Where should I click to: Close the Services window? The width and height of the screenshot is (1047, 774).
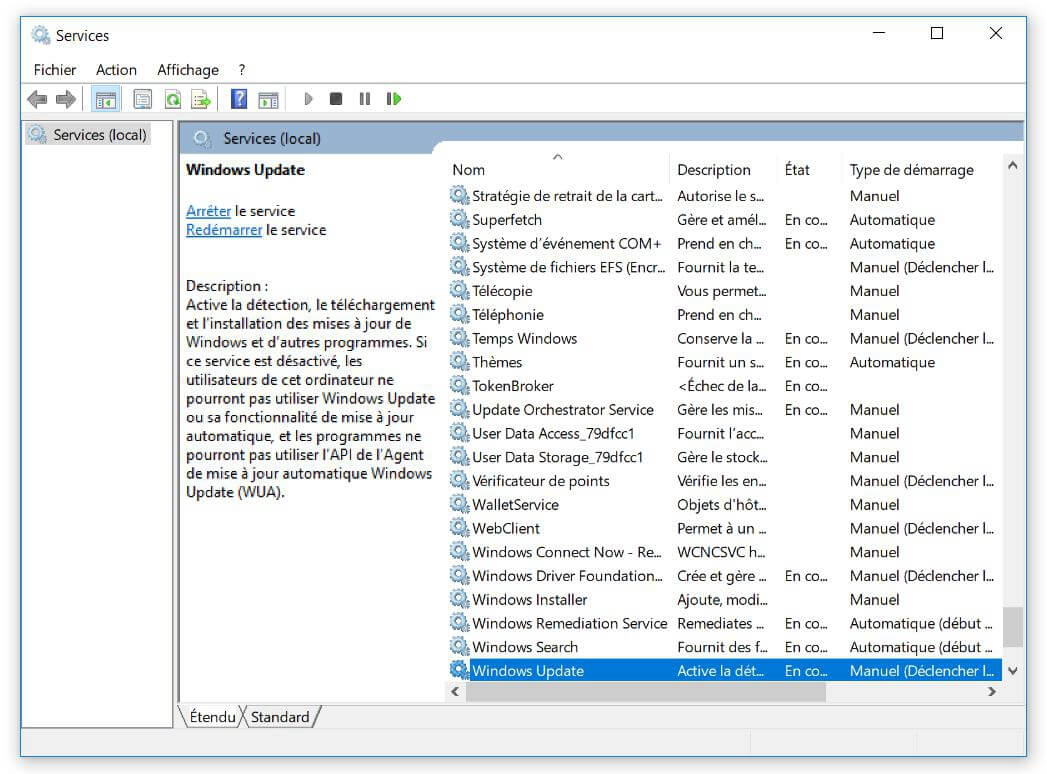[x=996, y=33]
